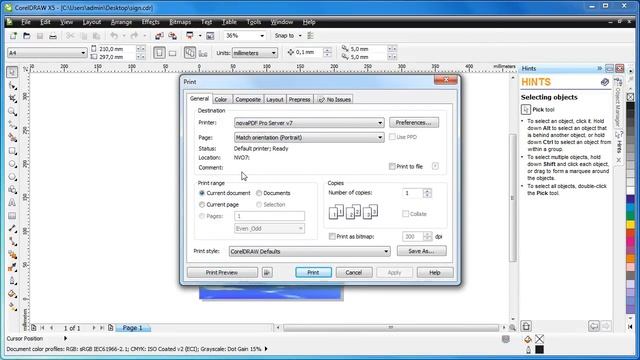This screenshot has height=360, width=640.
Task: Click the Hints panel help icon
Action: [x=604, y=82]
